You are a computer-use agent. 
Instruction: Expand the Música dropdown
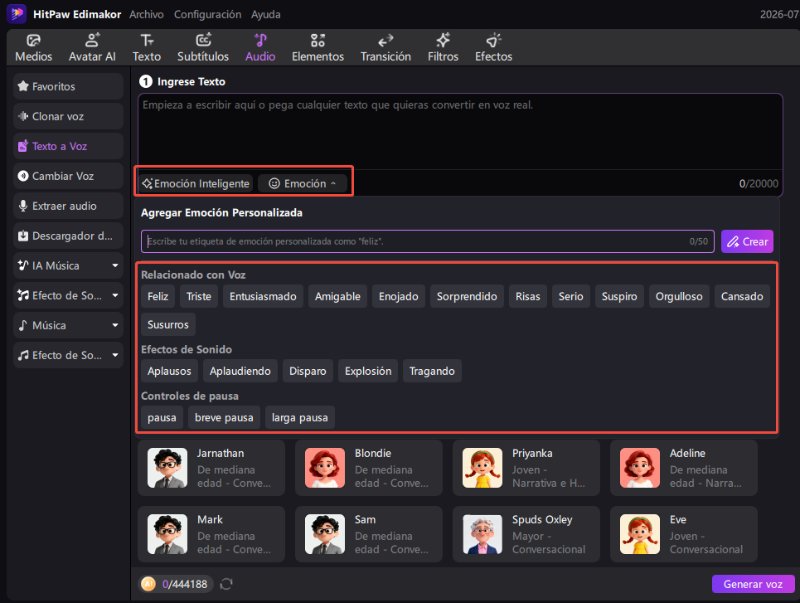click(115, 325)
